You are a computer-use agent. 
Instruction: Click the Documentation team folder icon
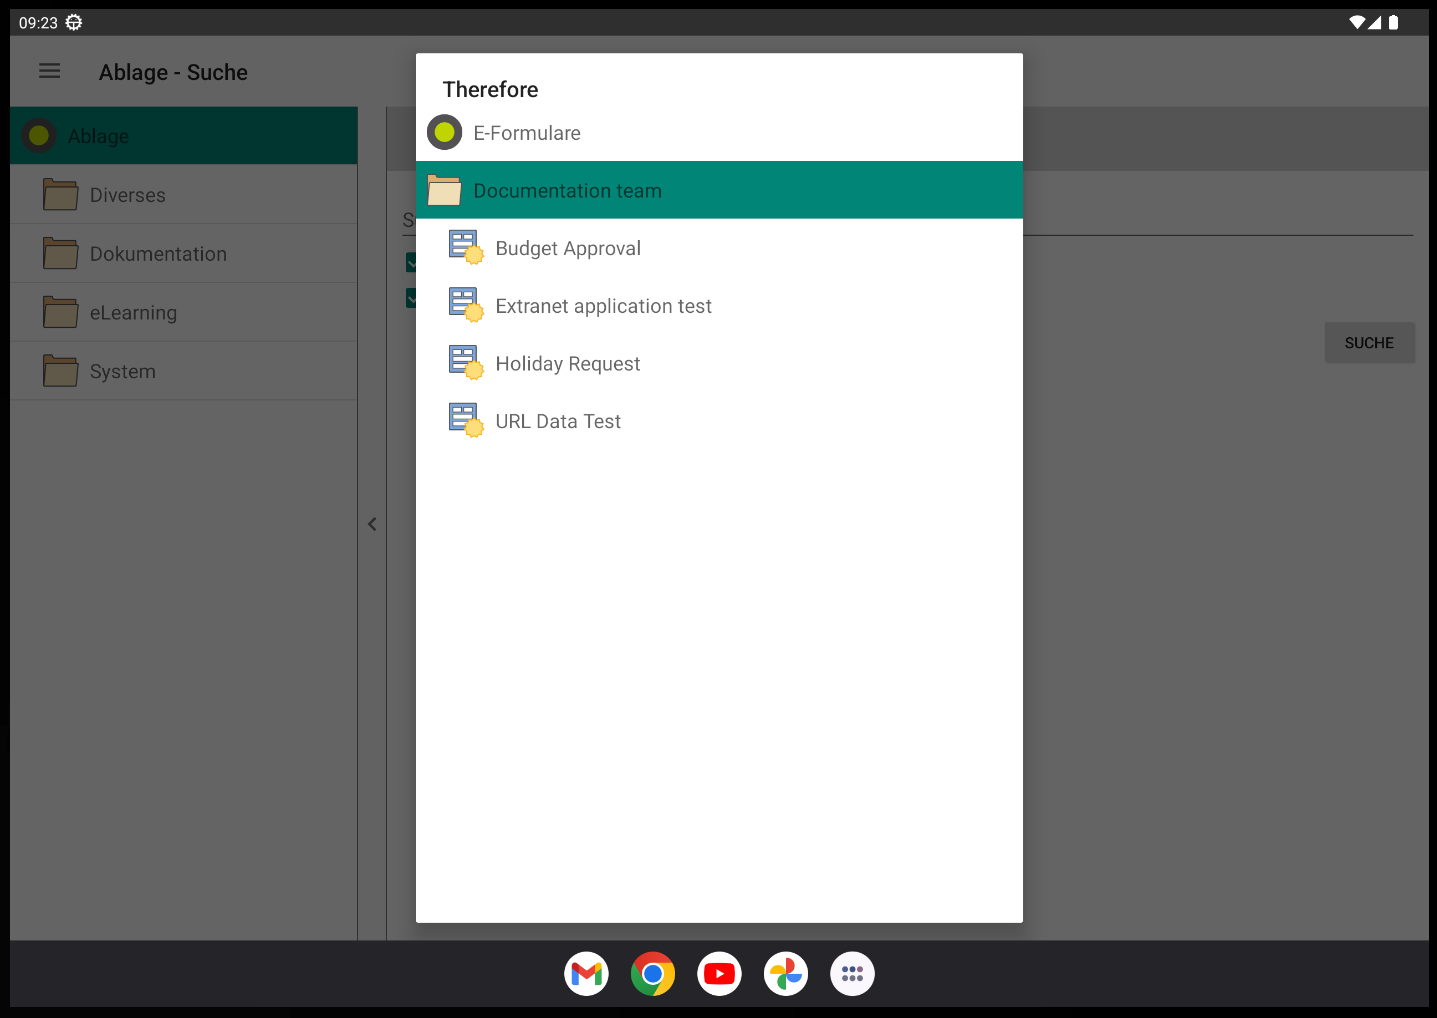(x=444, y=190)
